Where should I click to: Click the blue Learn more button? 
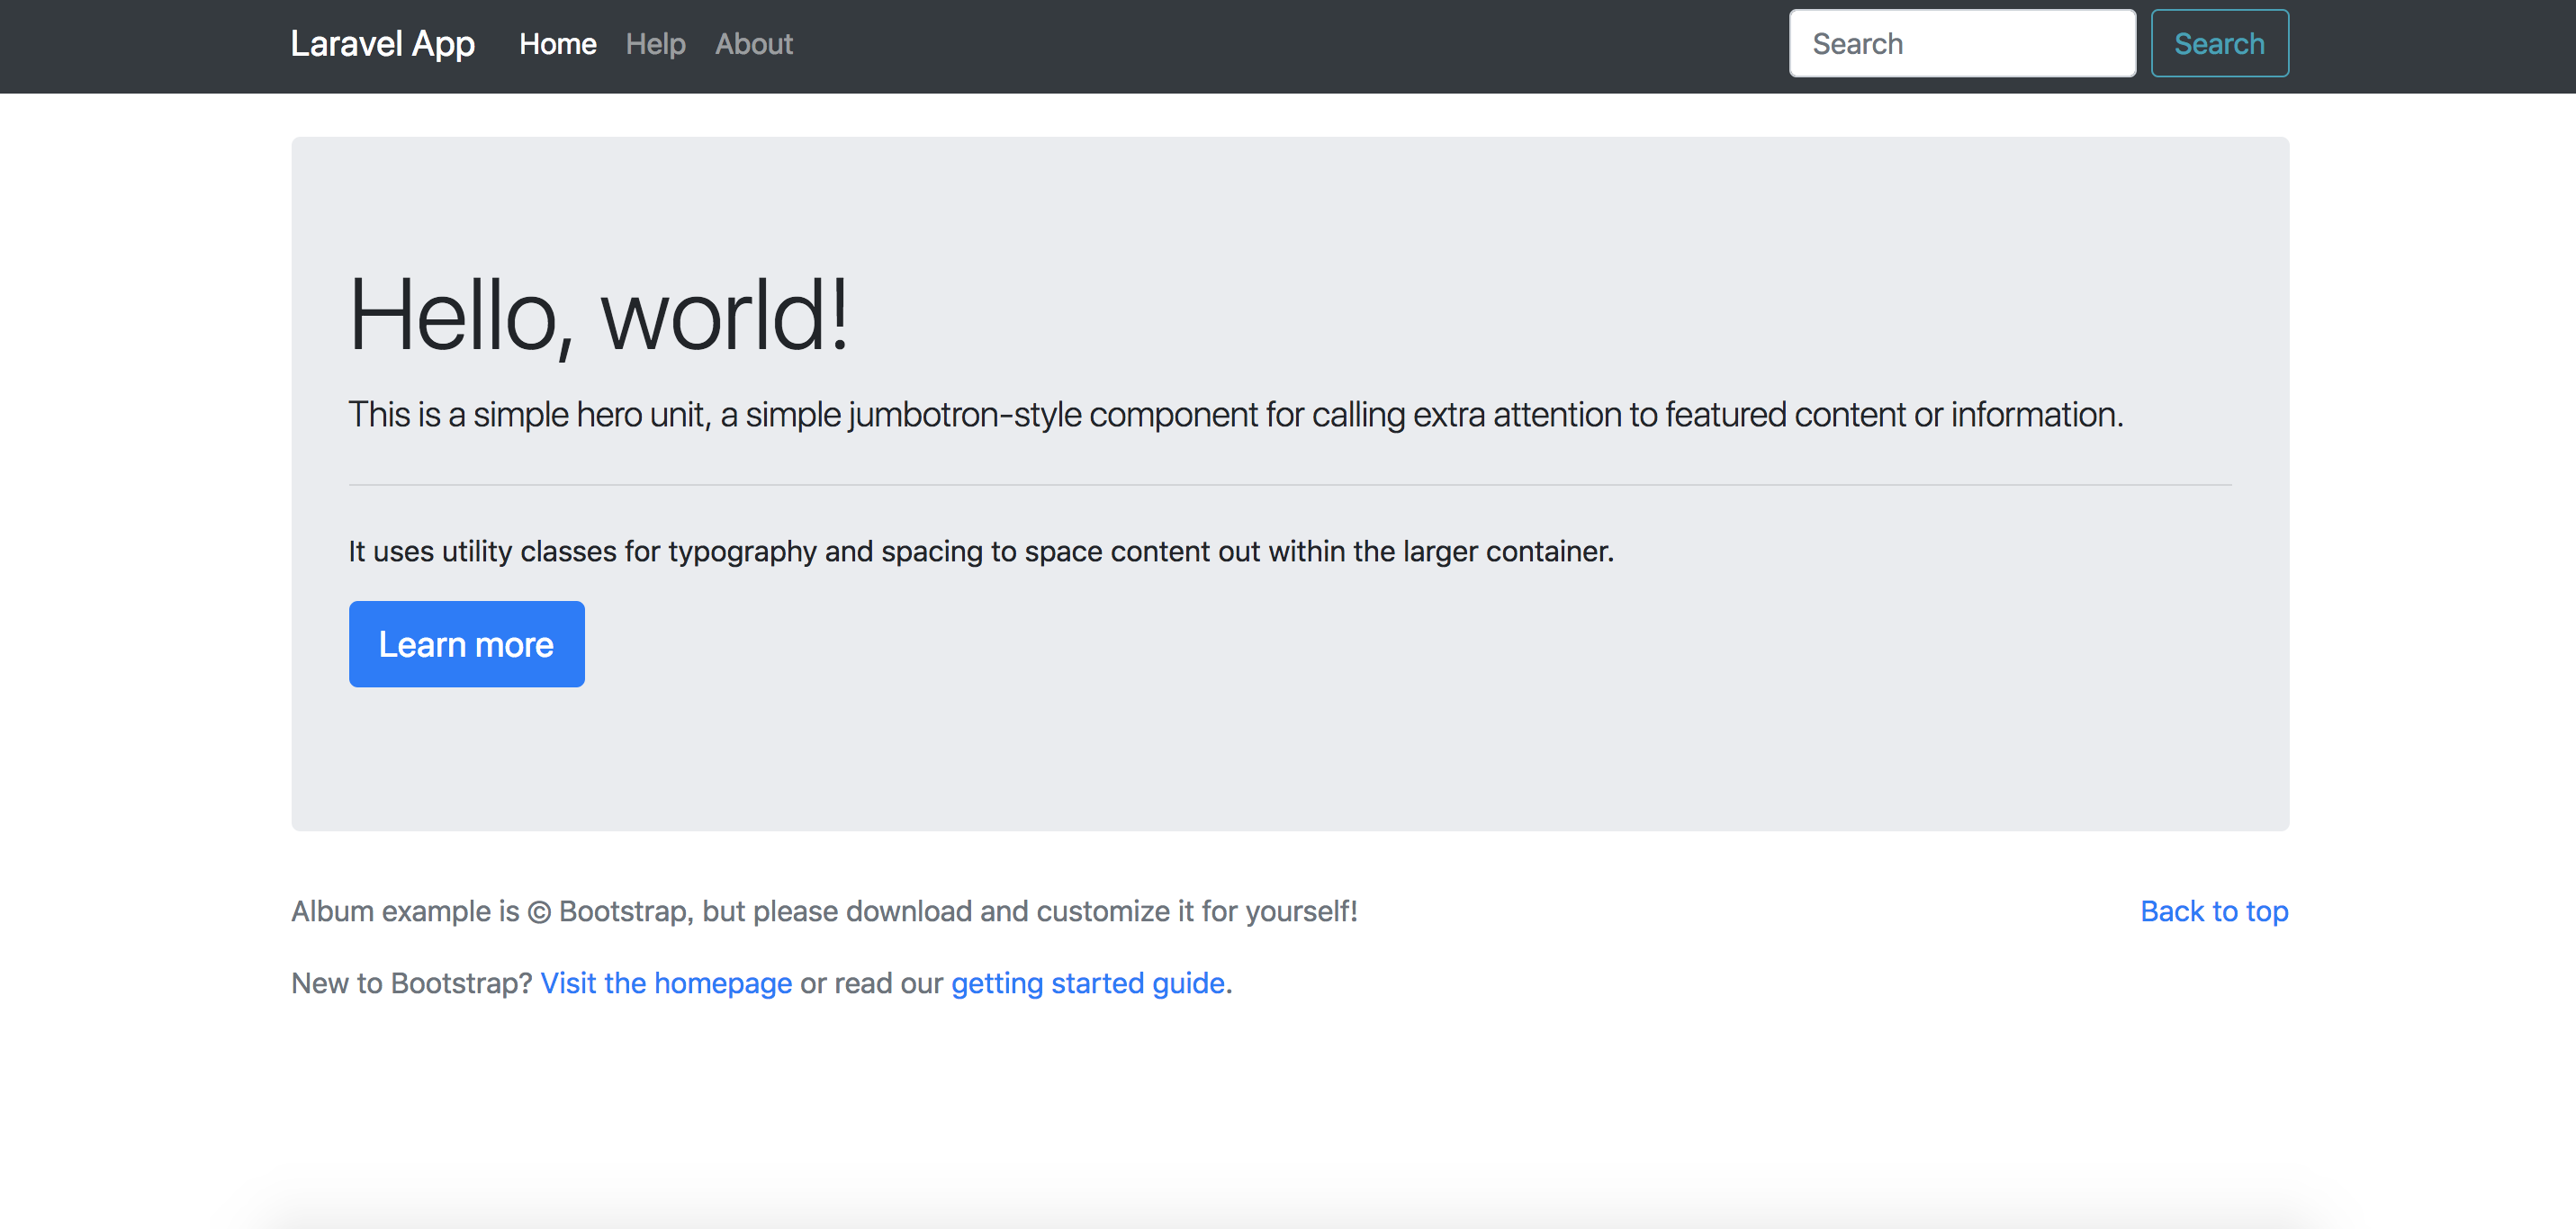pos(466,644)
